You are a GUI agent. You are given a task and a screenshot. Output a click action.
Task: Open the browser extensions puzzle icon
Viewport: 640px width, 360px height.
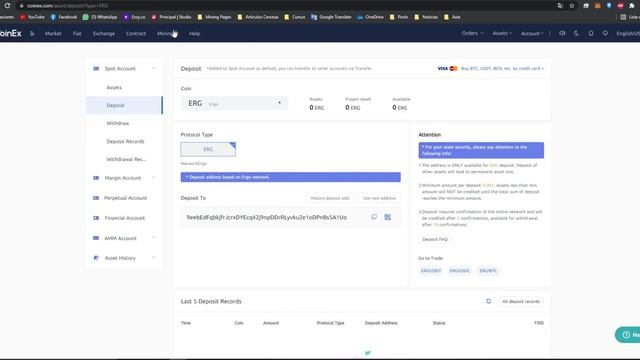coord(632,6)
